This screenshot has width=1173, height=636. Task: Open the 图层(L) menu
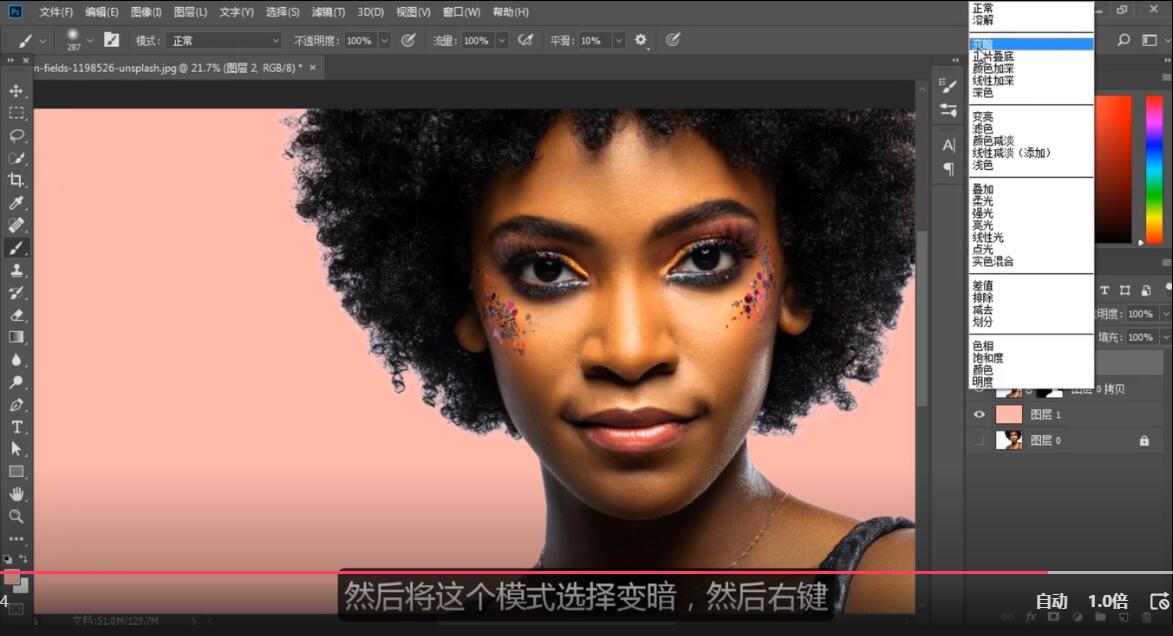(190, 12)
